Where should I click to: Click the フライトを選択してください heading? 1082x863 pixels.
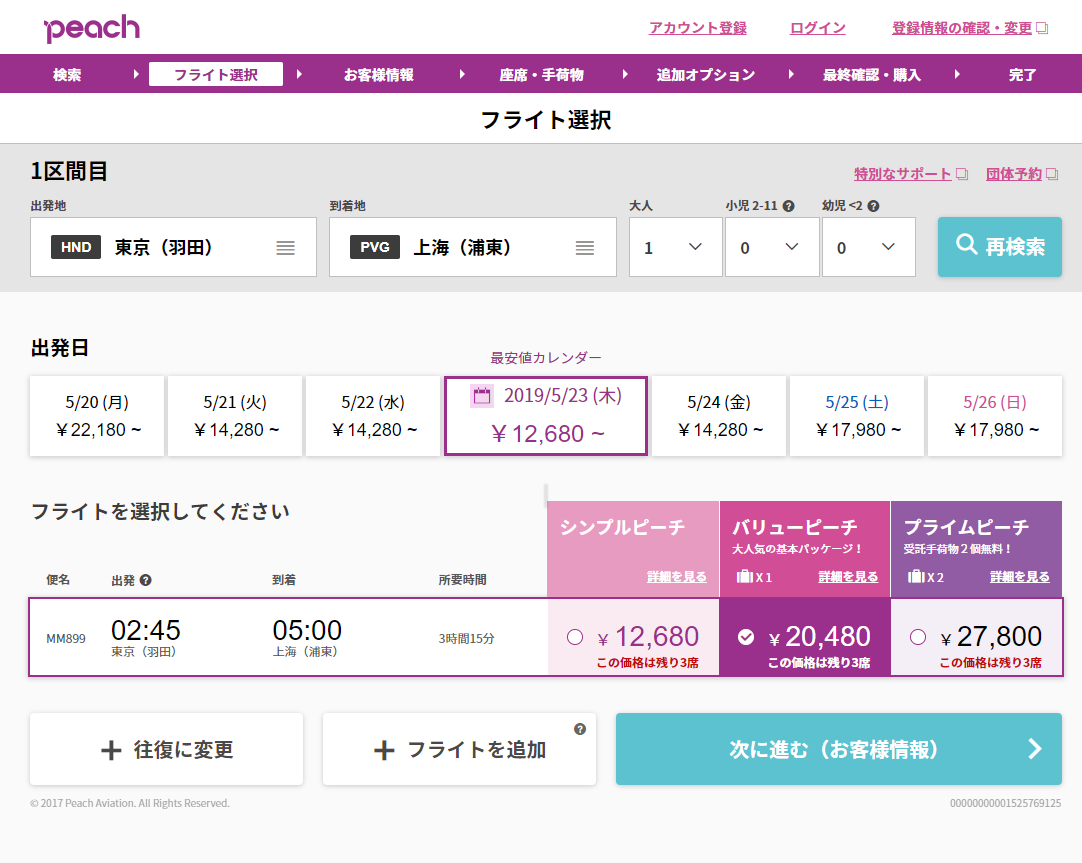coord(160,512)
